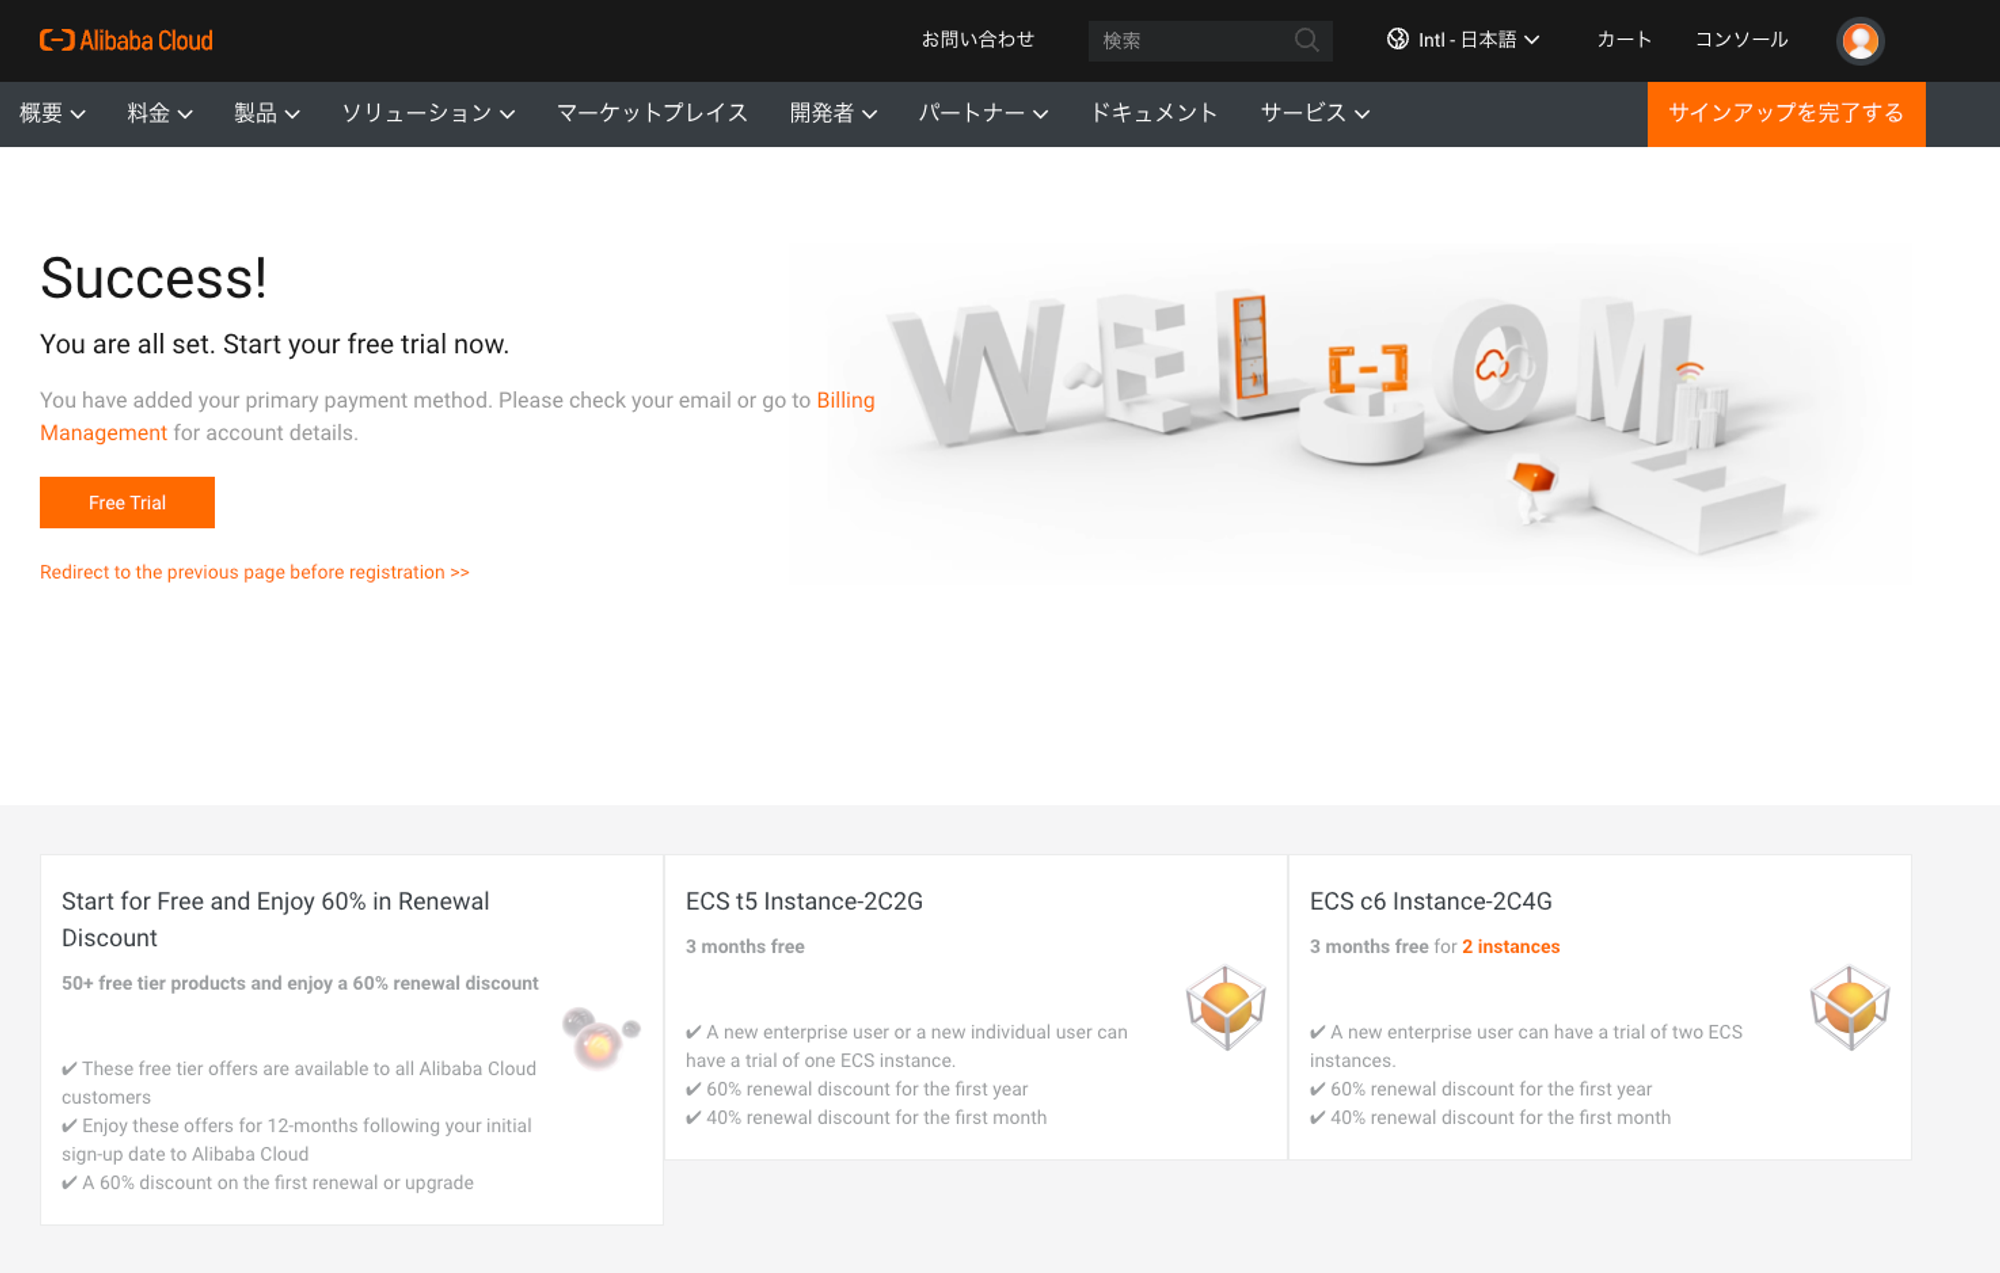
Task: Open the ECS c6 Instance-2C4G card title
Action: [x=1431, y=901]
